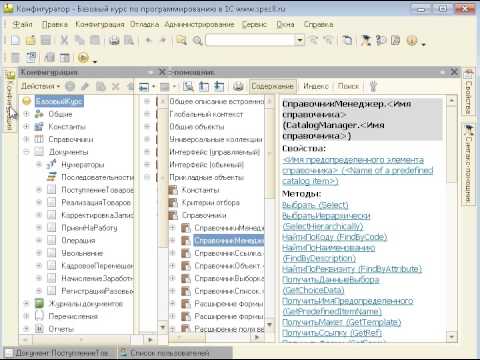
Task: Open the Конфигурация menu
Action: pos(100,25)
